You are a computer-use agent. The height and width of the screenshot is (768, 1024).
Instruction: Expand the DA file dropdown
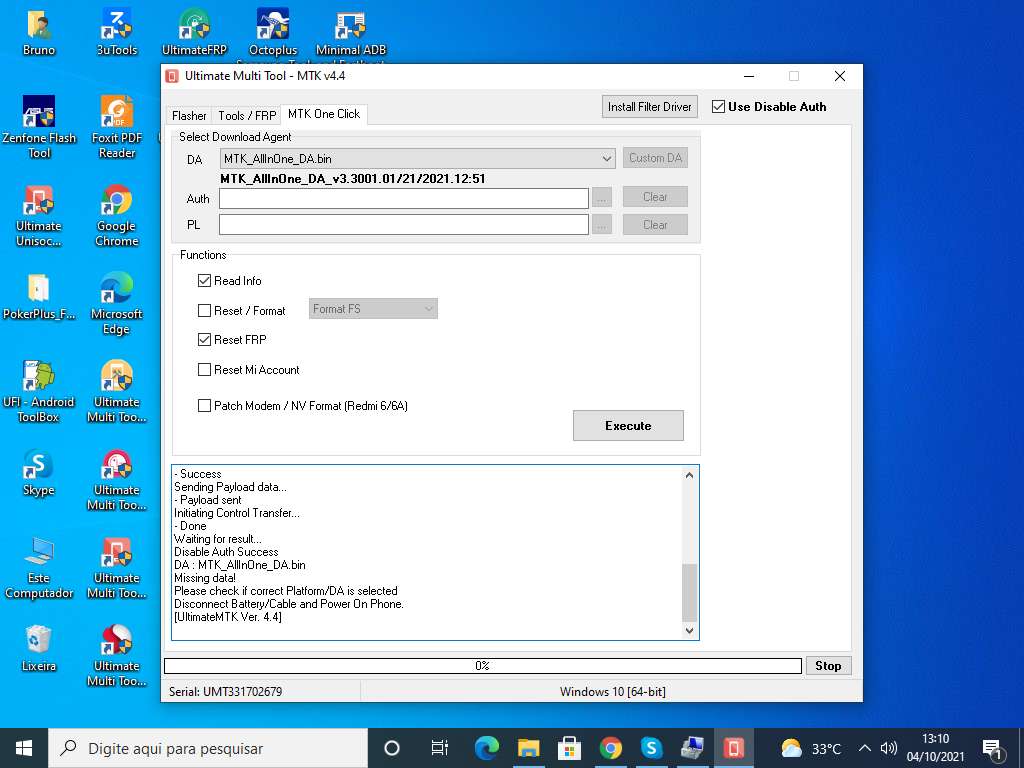click(607, 159)
